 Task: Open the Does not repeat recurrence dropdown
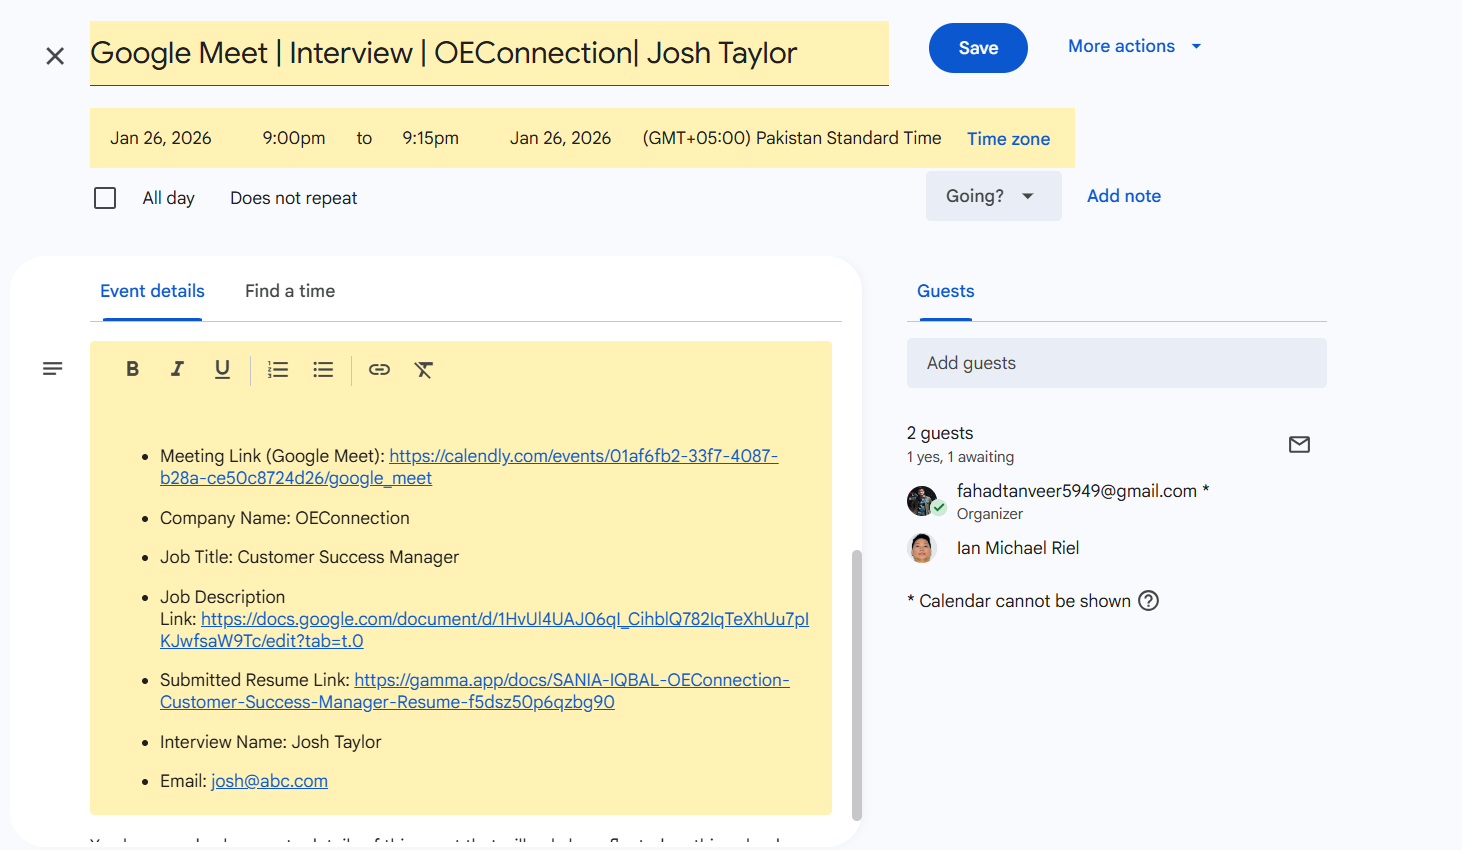294,198
